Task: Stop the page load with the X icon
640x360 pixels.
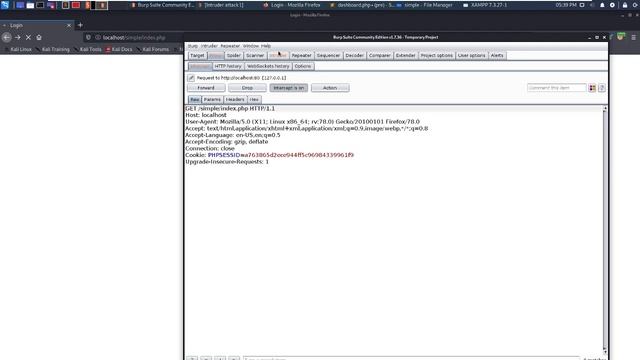Action: click(28, 37)
